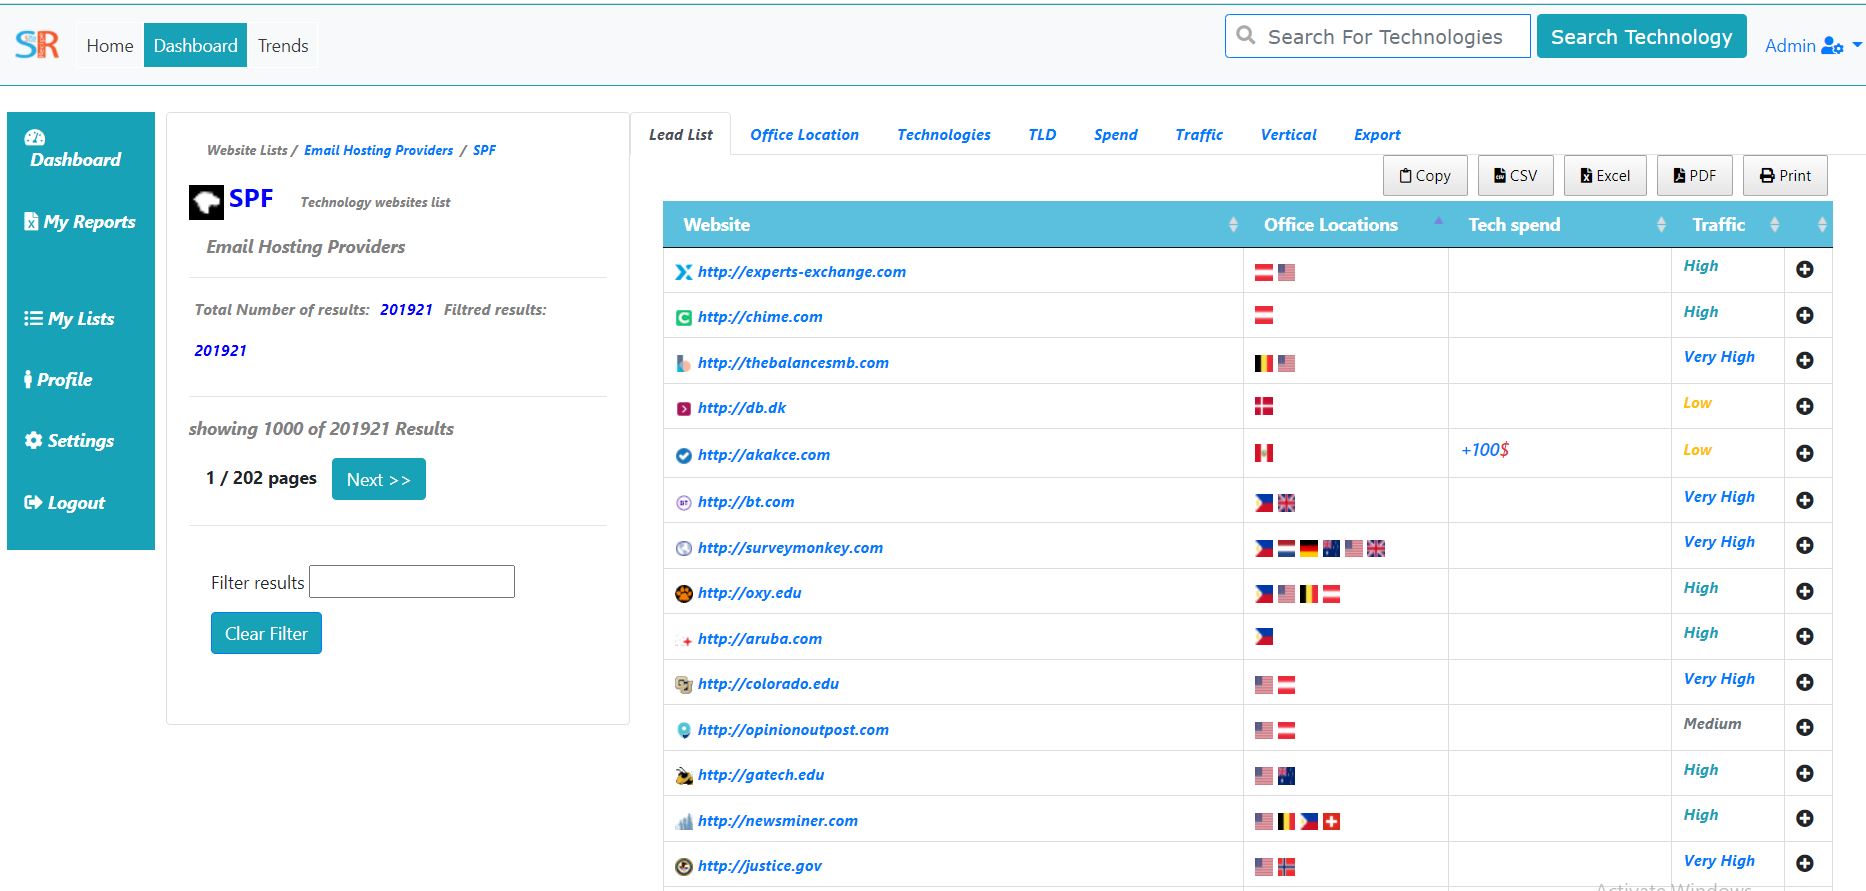1866x891 pixels.
Task: Open the newsminer.com website link
Action: 778,821
